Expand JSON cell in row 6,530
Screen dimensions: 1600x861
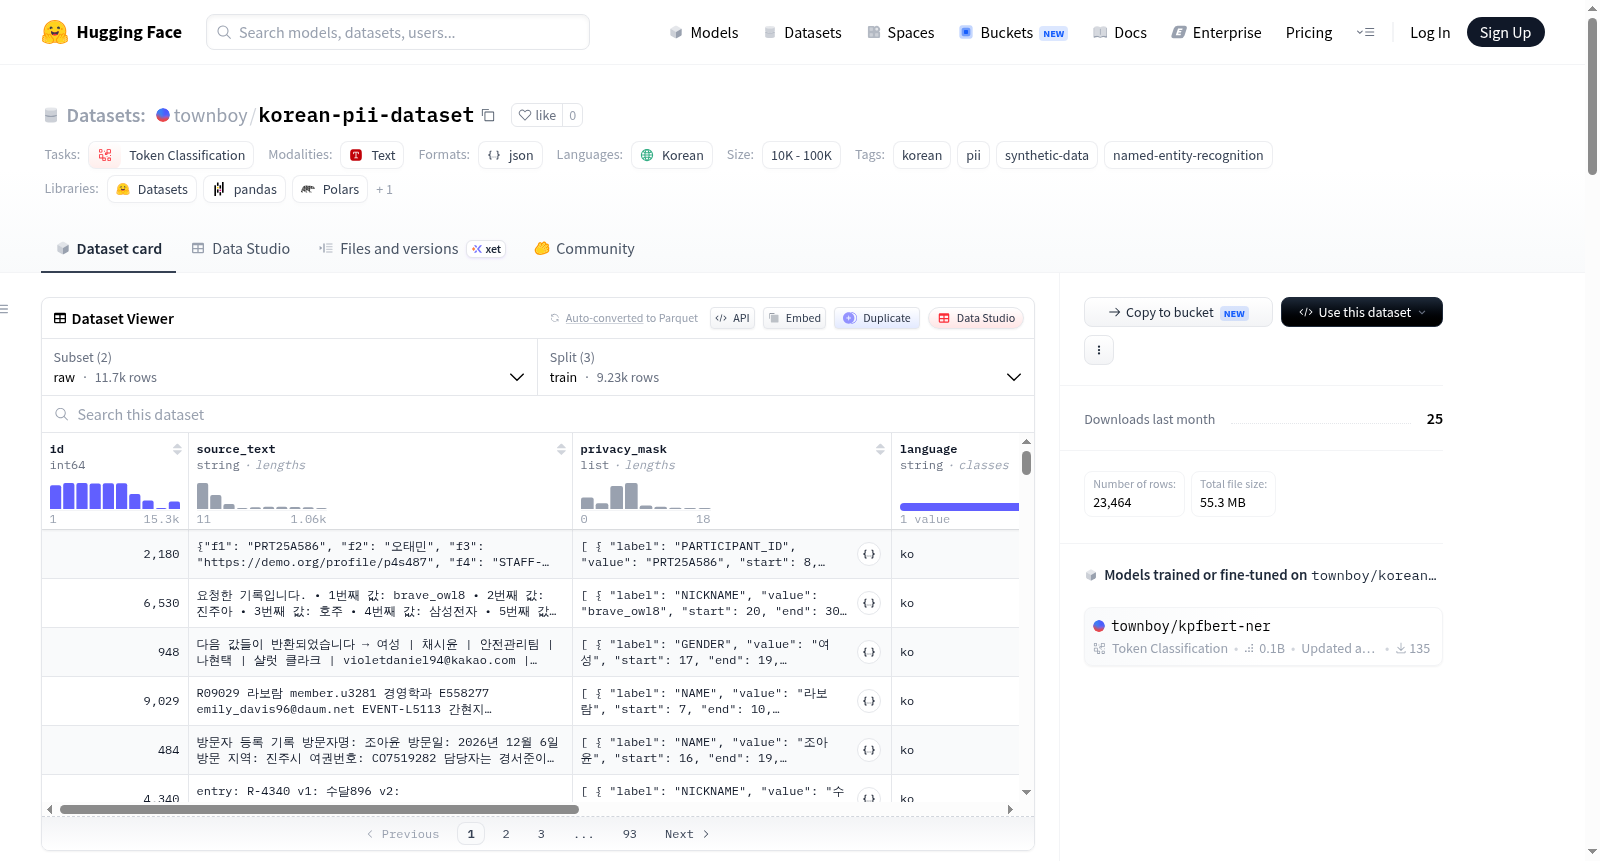coord(869,603)
